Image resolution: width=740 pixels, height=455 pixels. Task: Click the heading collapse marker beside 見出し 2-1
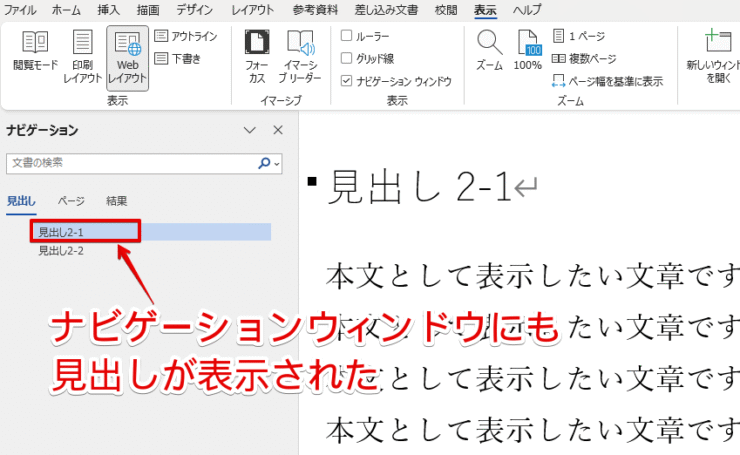(311, 181)
